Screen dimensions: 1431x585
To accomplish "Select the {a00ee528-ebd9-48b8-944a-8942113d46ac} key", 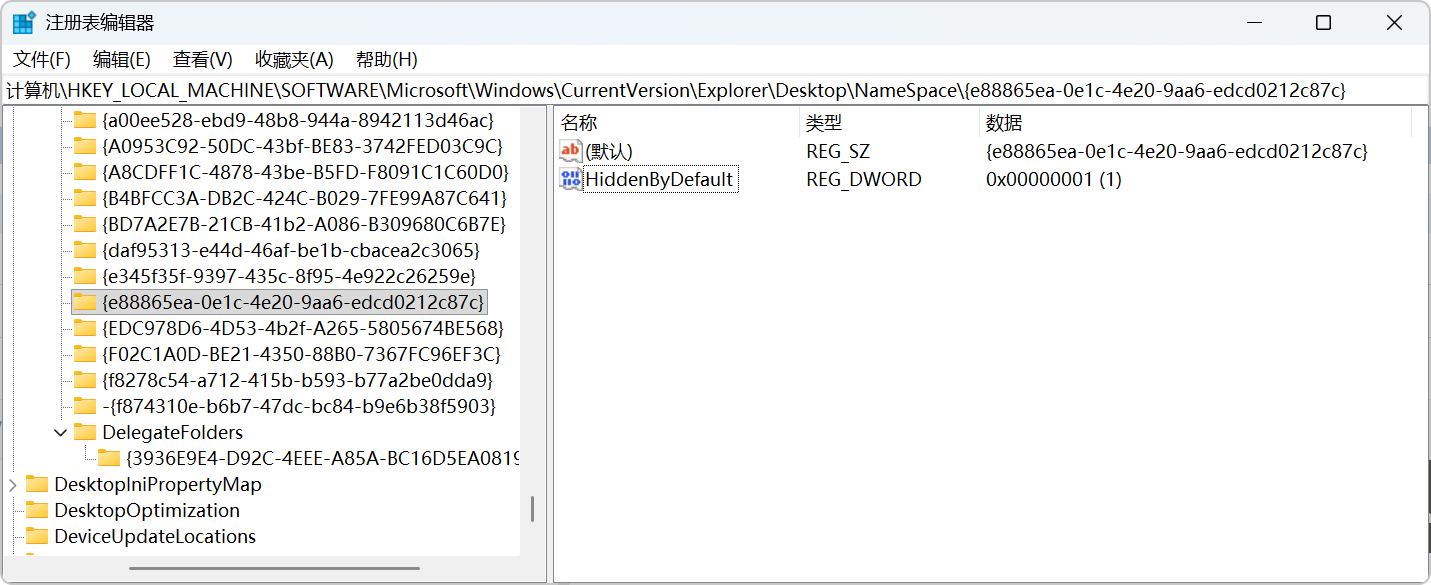I will pyautogui.click(x=298, y=120).
